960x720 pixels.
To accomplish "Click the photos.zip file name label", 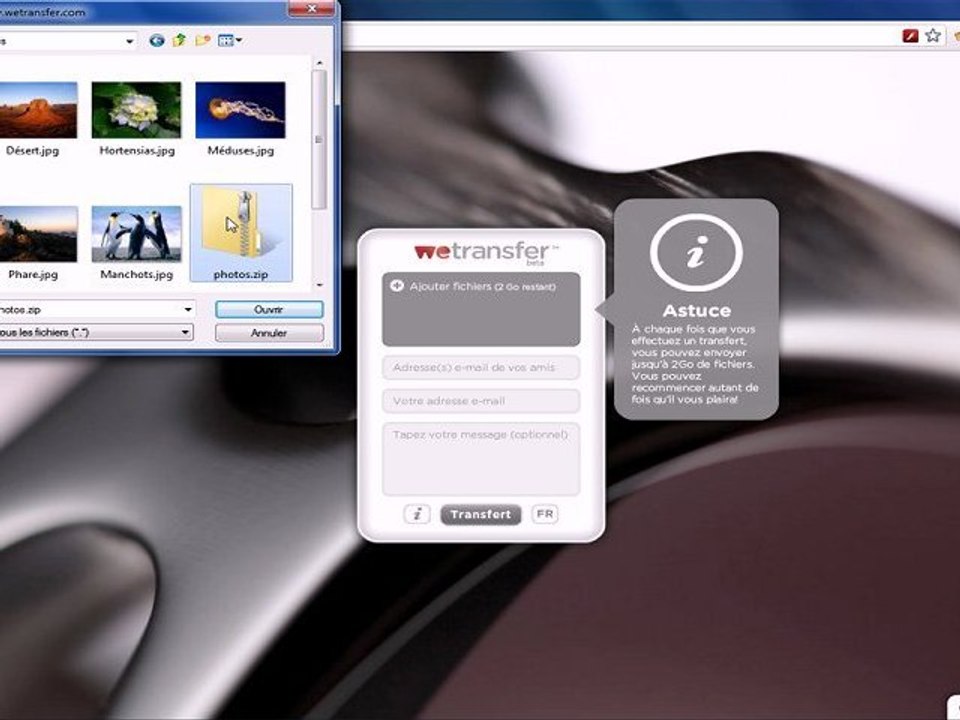I will tap(241, 274).
